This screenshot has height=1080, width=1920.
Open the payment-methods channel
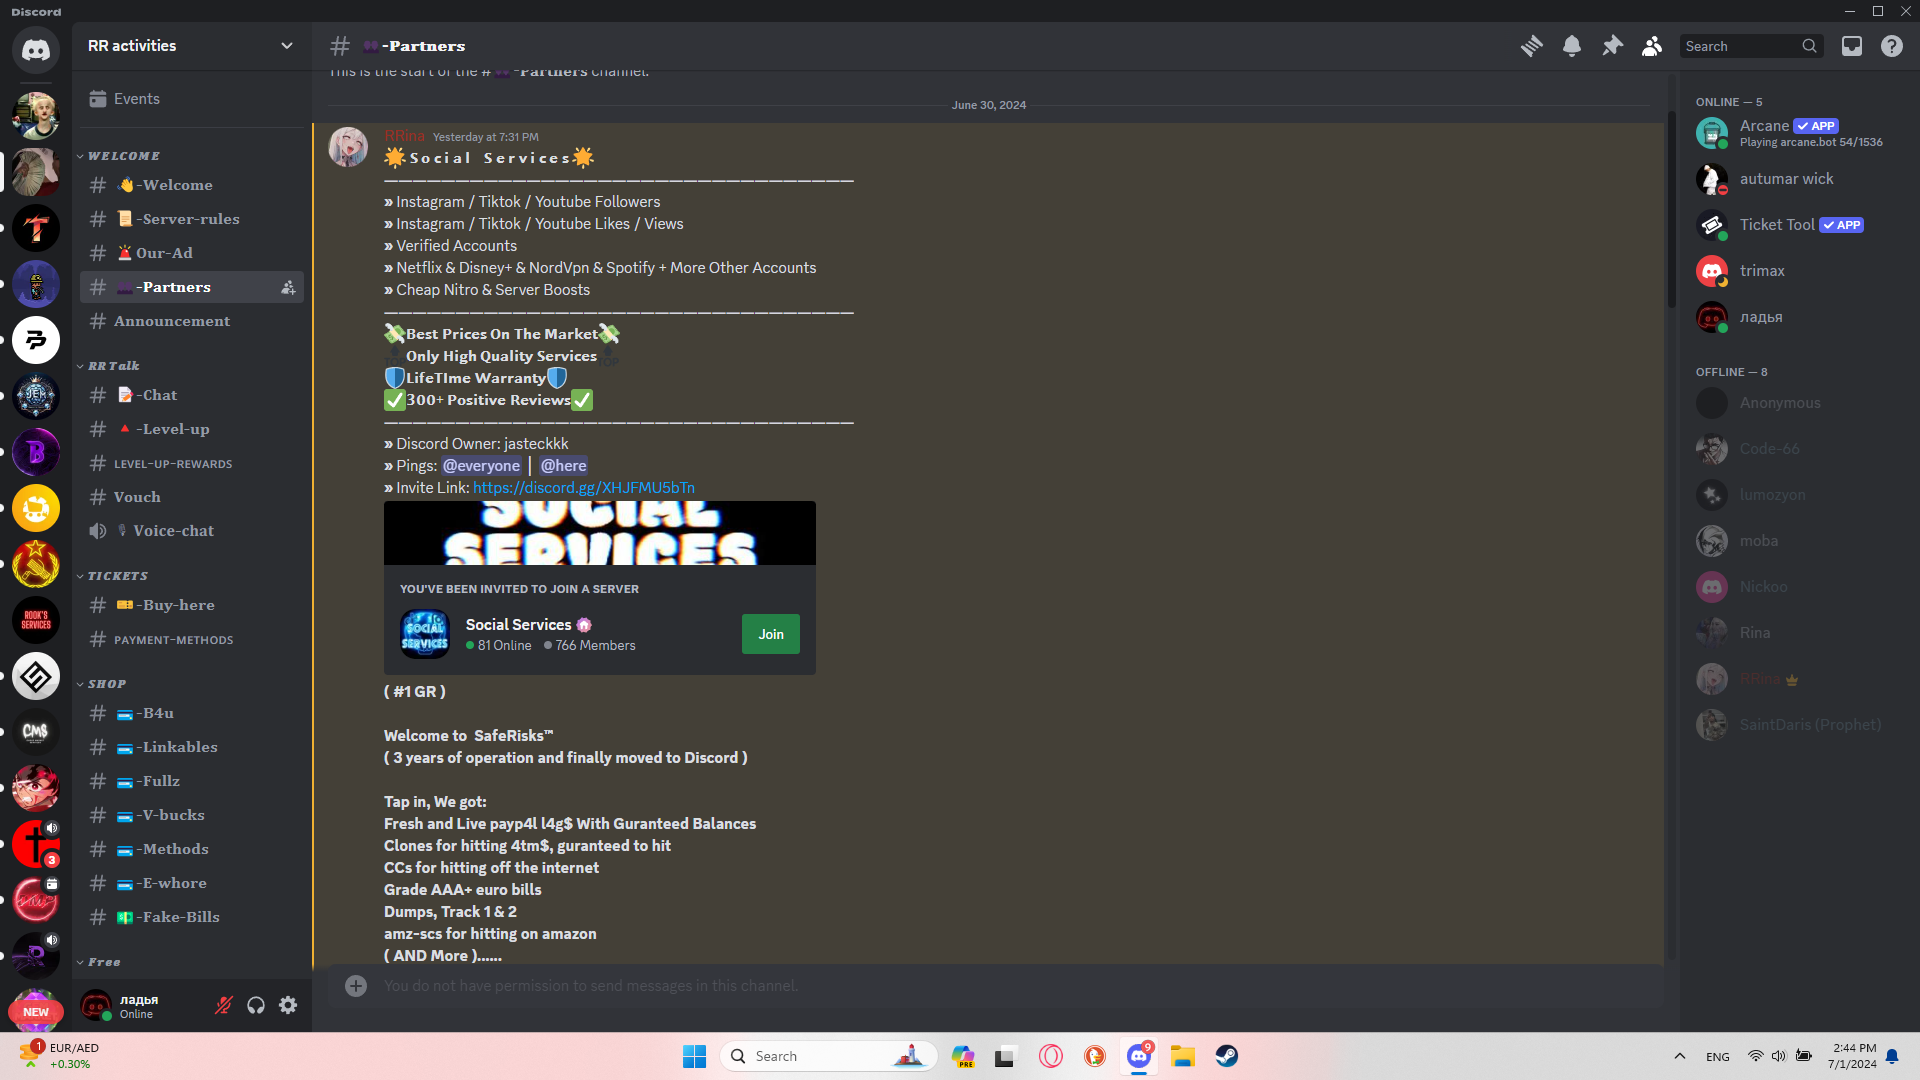click(x=191, y=639)
